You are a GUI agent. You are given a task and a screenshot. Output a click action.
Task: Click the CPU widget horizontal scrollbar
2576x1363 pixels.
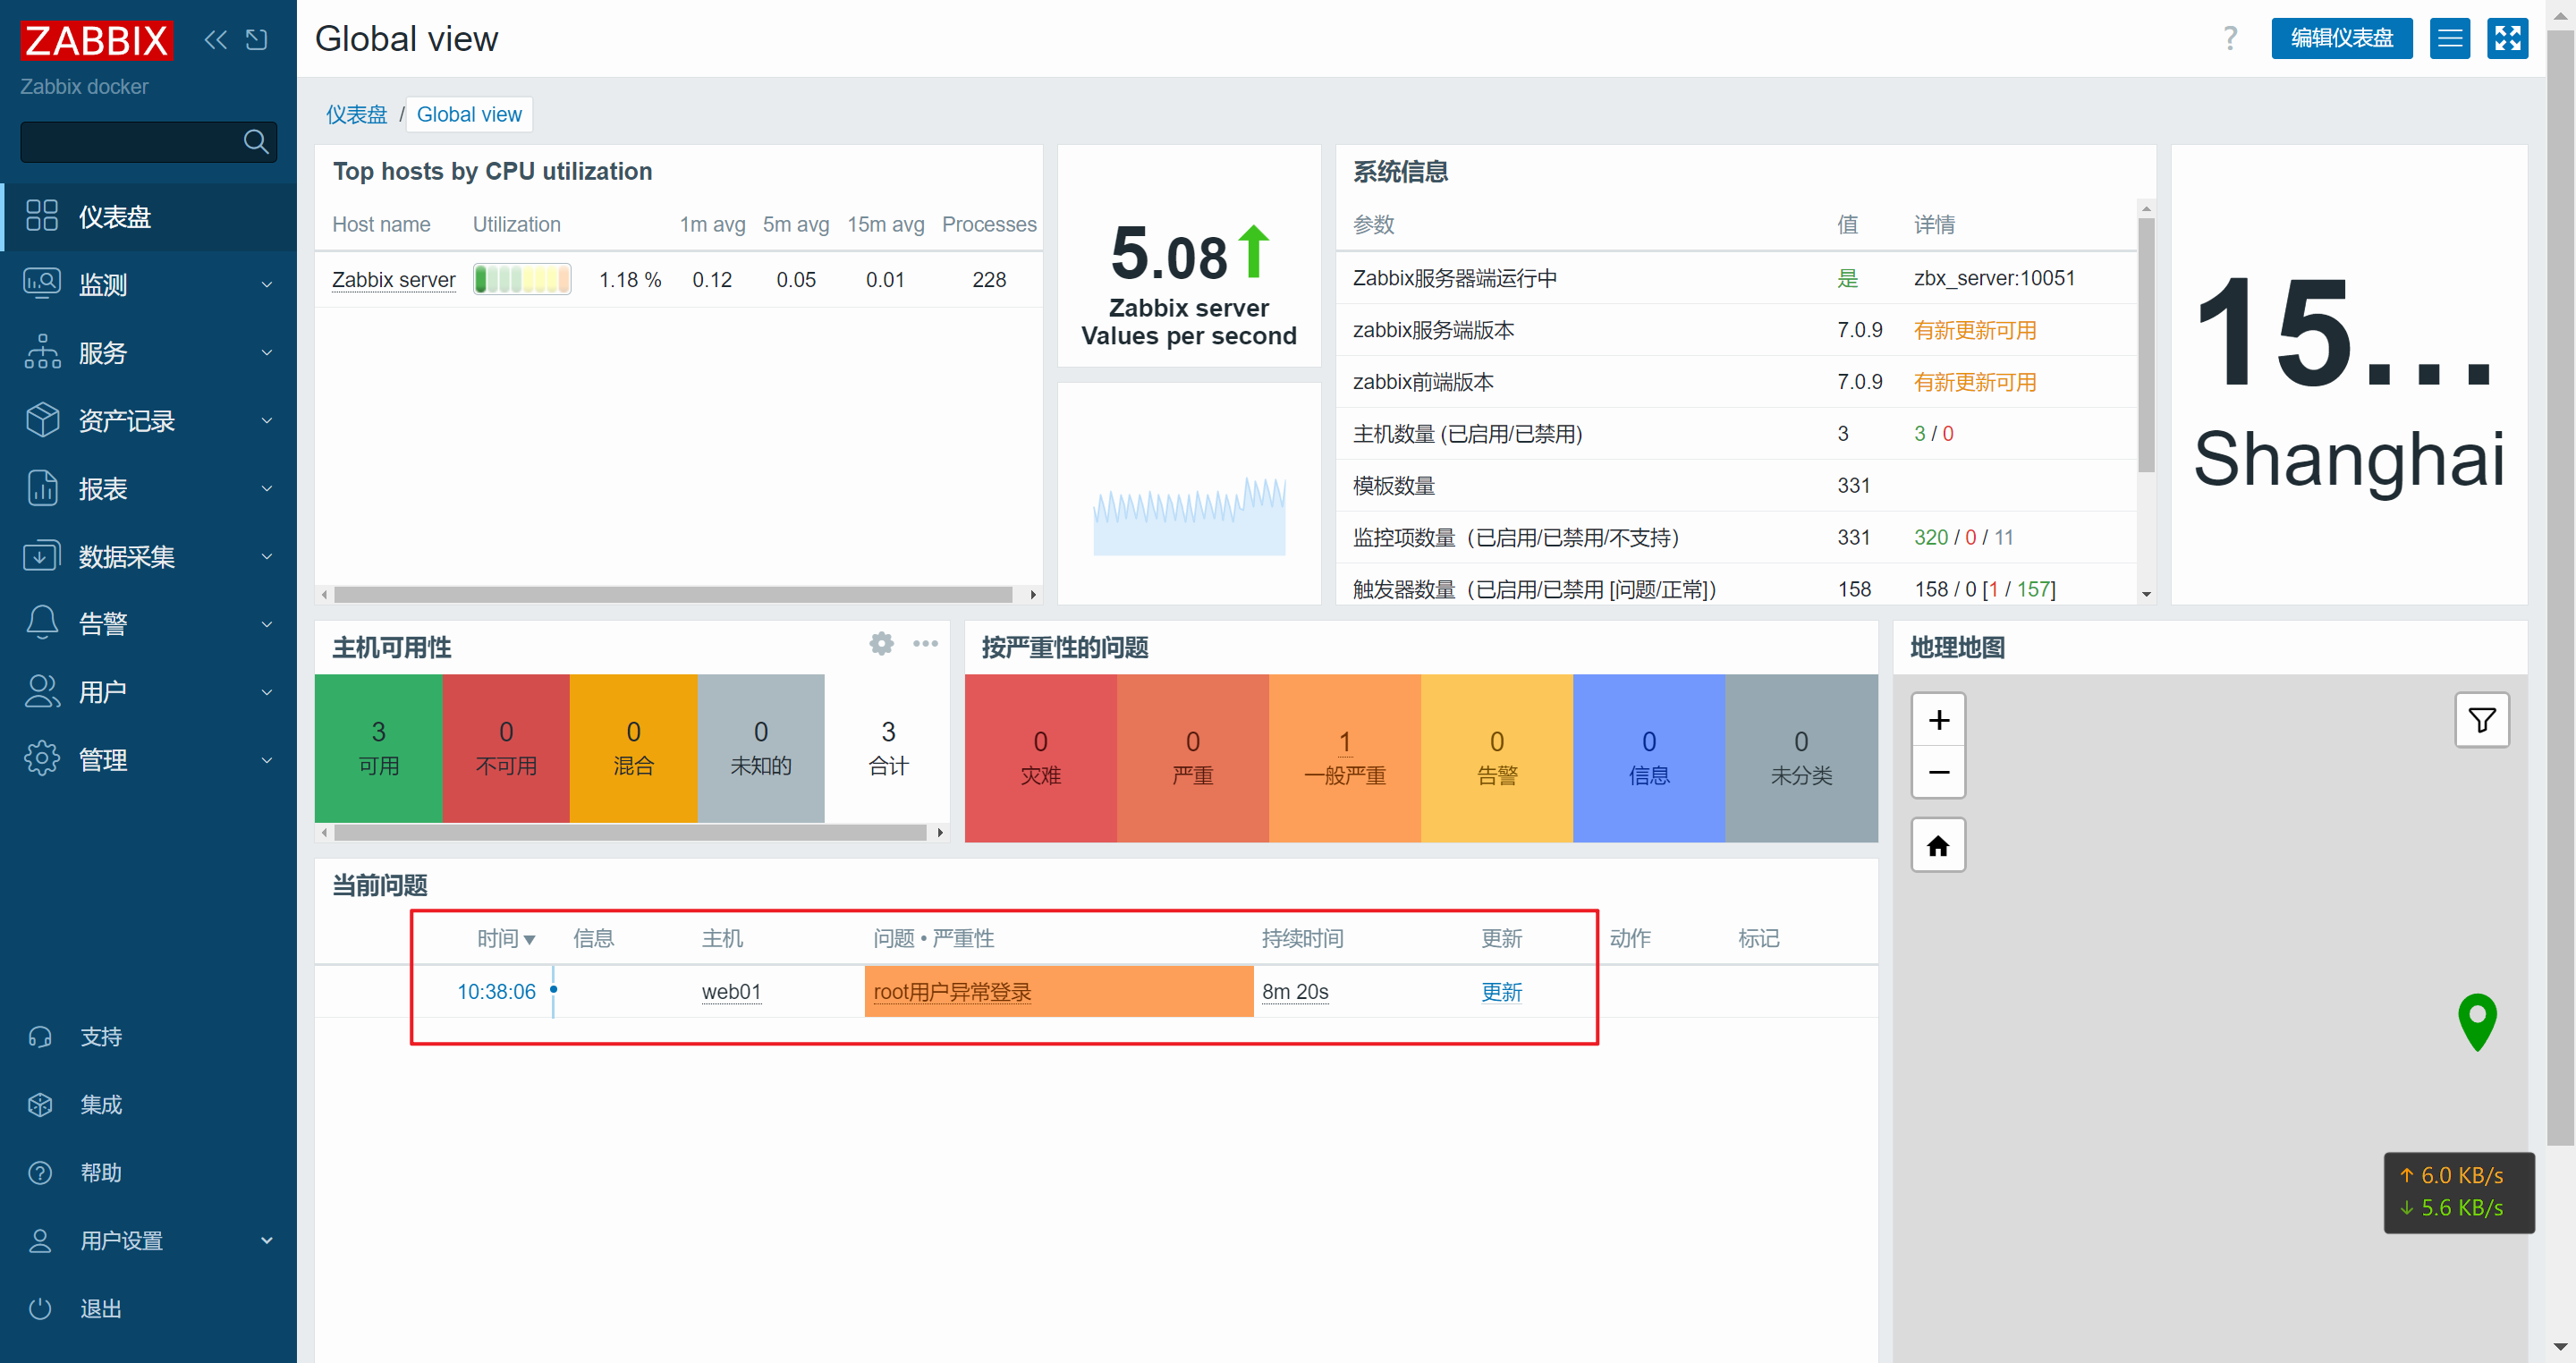tap(673, 595)
